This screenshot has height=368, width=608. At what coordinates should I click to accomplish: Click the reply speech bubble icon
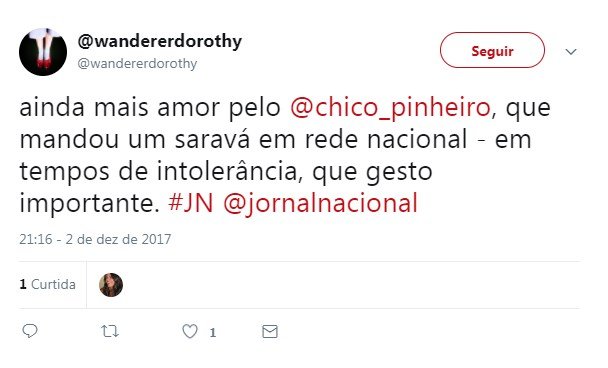point(30,331)
